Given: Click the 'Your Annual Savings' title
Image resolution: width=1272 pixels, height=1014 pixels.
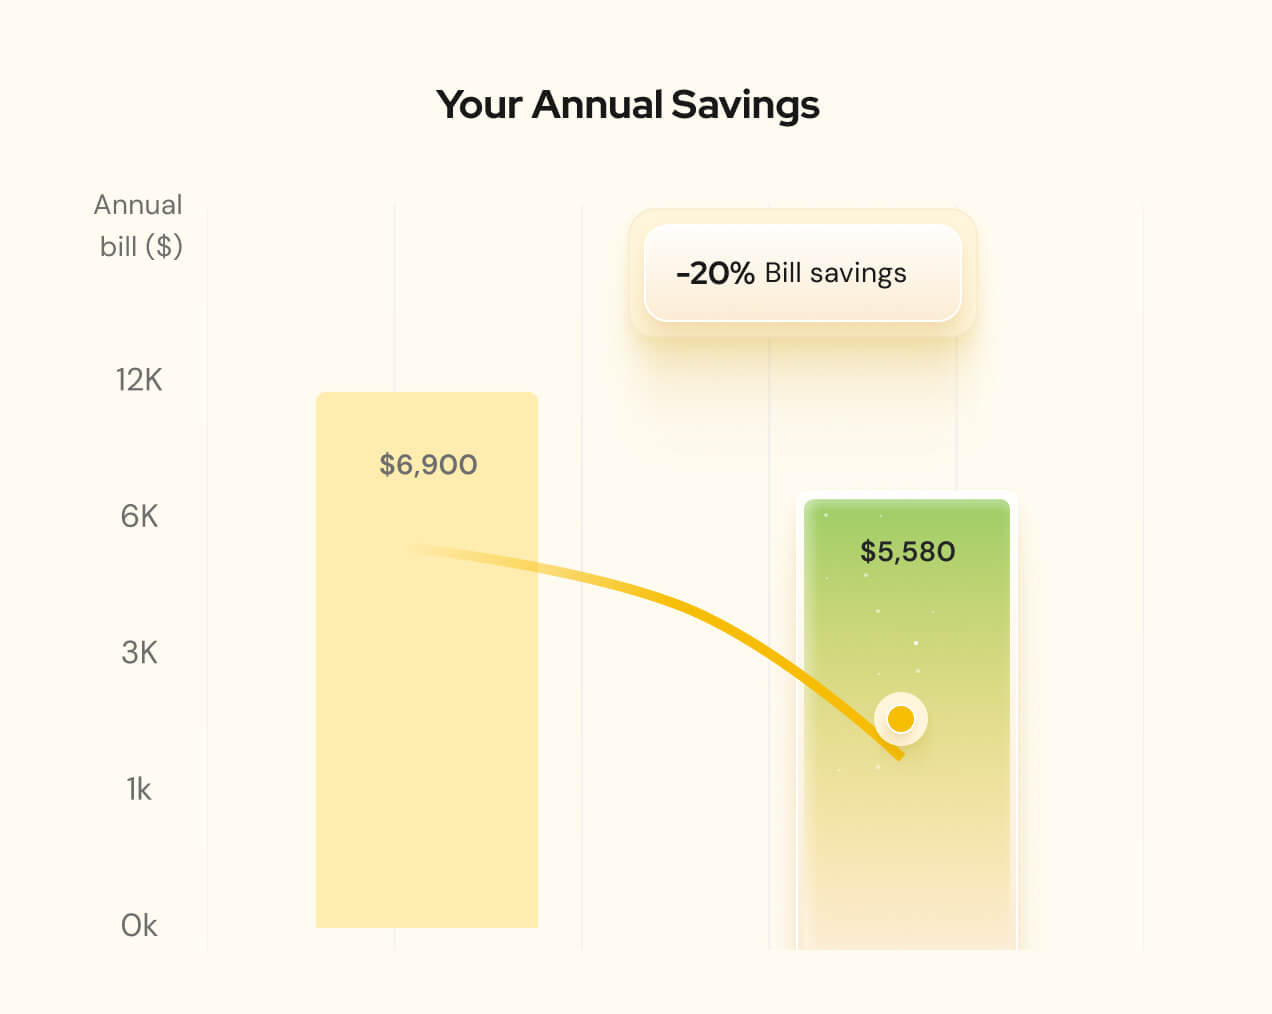Looking at the screenshot, I should 627,105.
